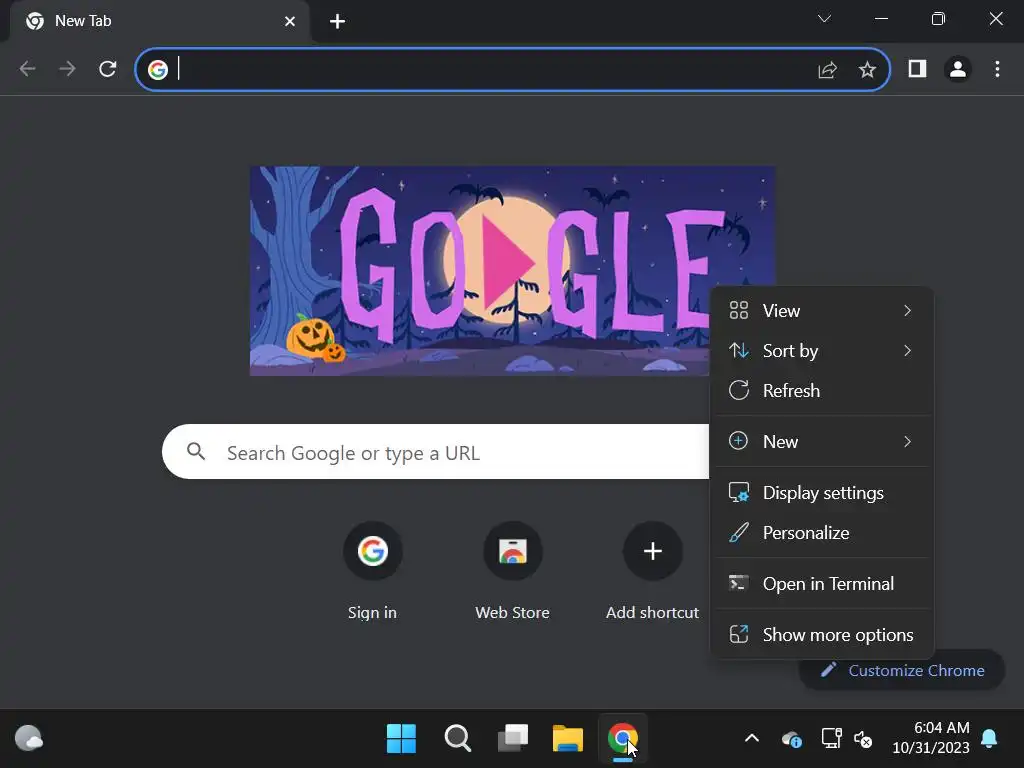Expand the New submenu
Image resolution: width=1024 pixels, height=768 pixels.
click(822, 441)
